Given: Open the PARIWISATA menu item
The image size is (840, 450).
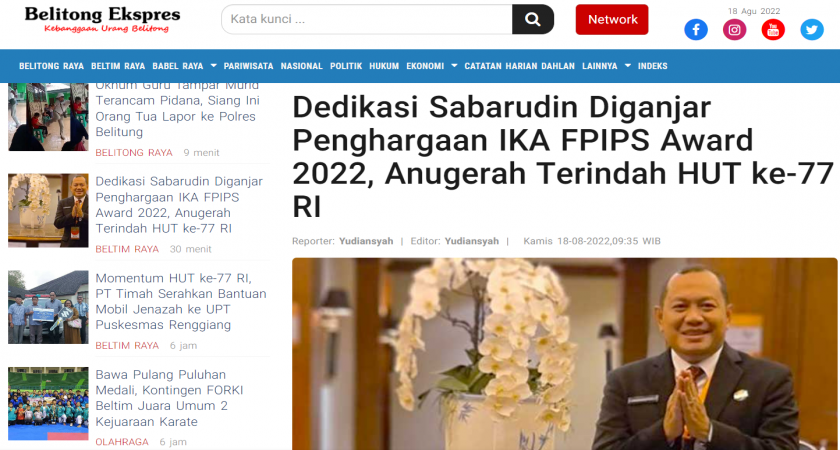Looking at the screenshot, I should click(x=249, y=66).
